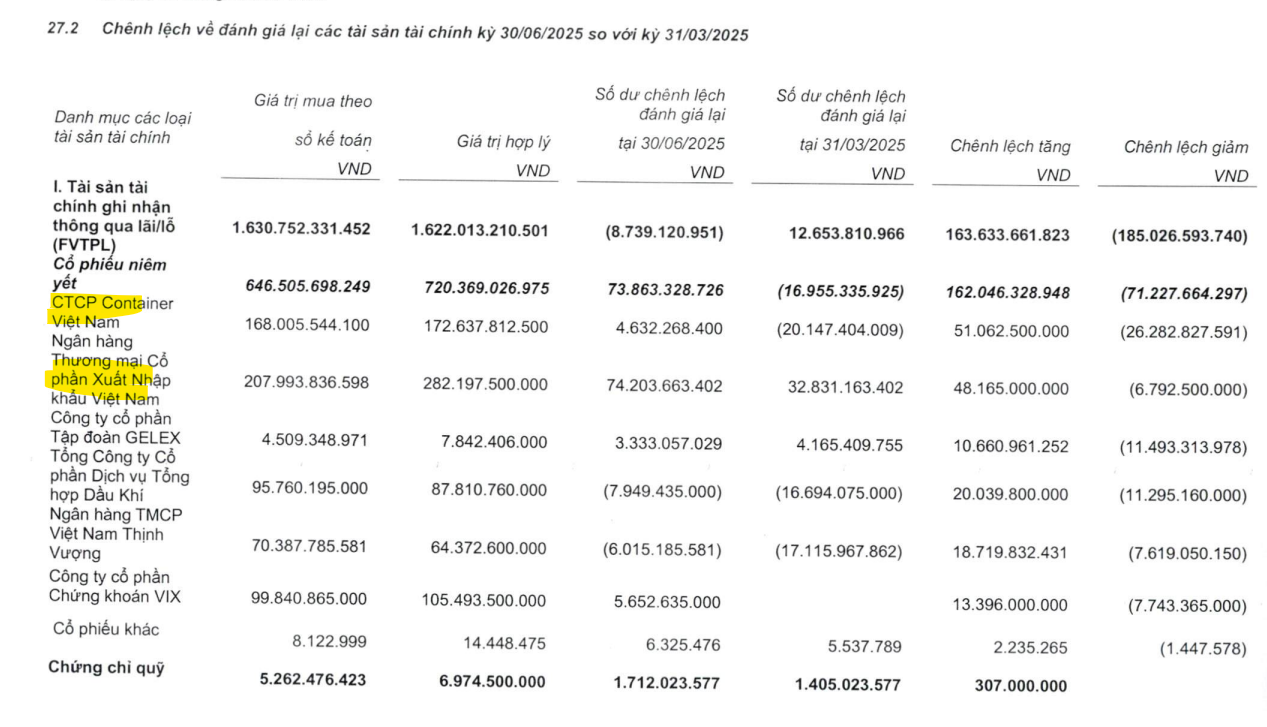Viewport: 1267px width, 727px height.
Task: Click the 'Chênh lệch tăng' column header
Action: point(1009,147)
